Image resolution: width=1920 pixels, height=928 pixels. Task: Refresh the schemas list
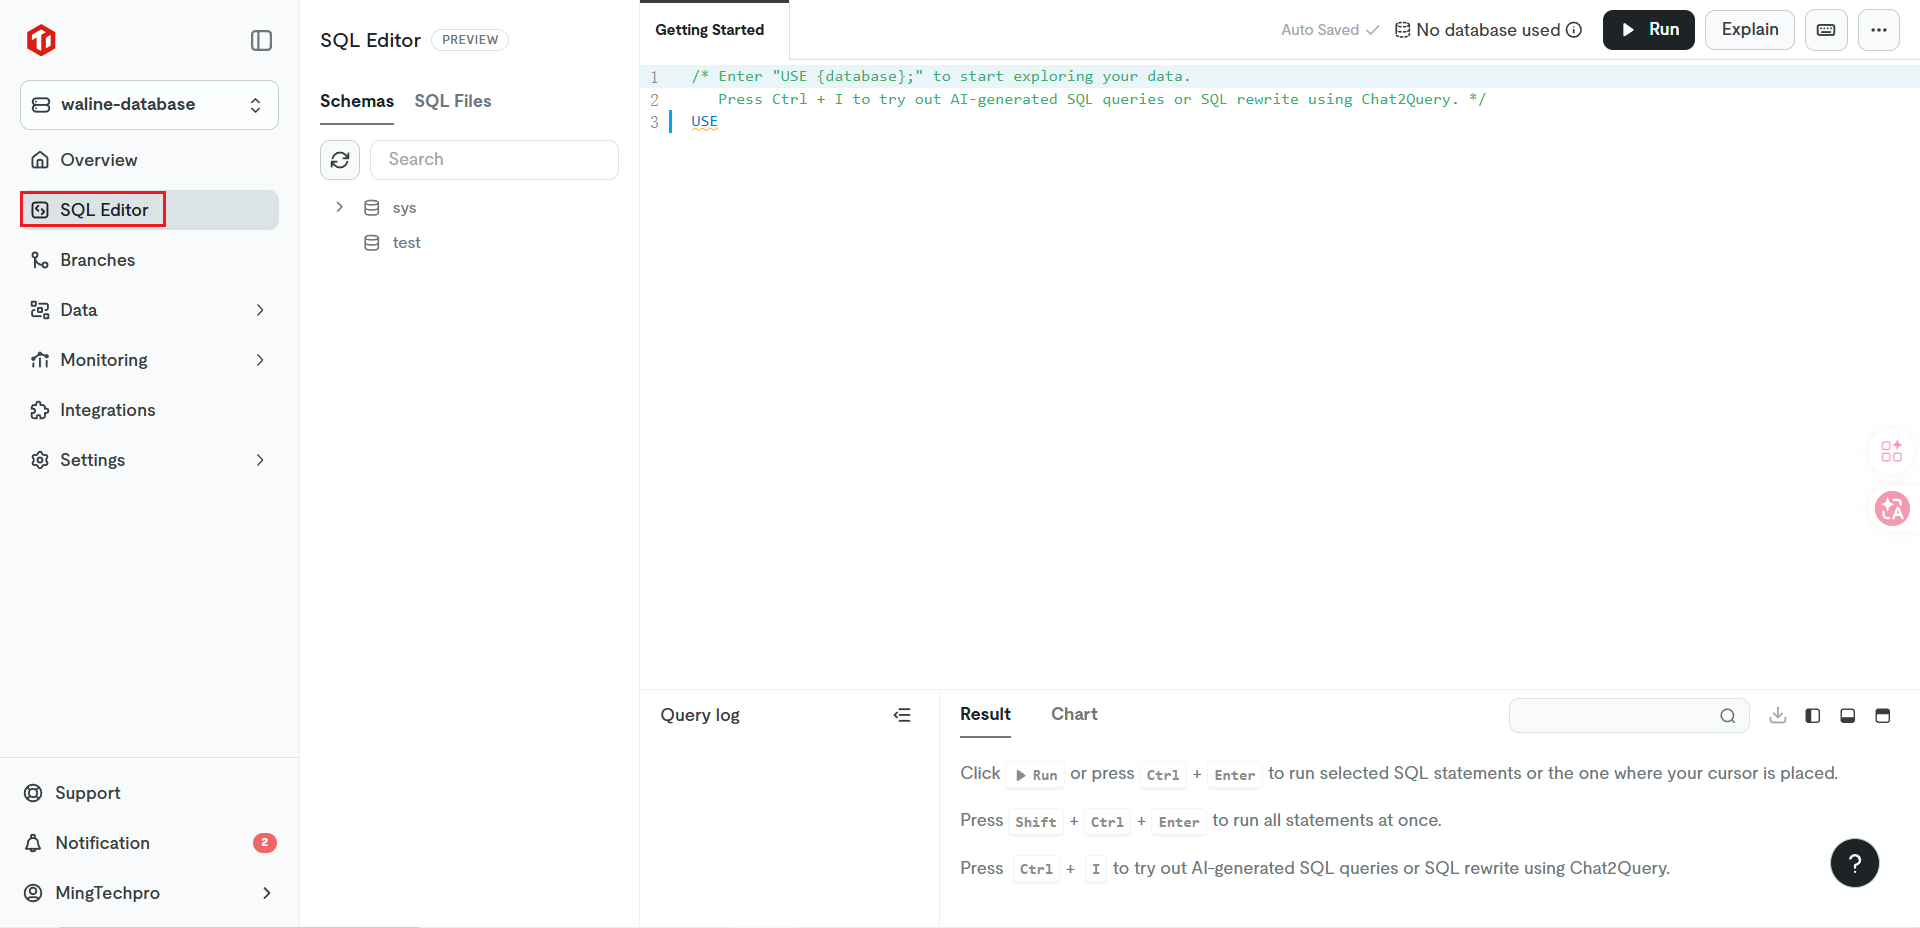340,160
